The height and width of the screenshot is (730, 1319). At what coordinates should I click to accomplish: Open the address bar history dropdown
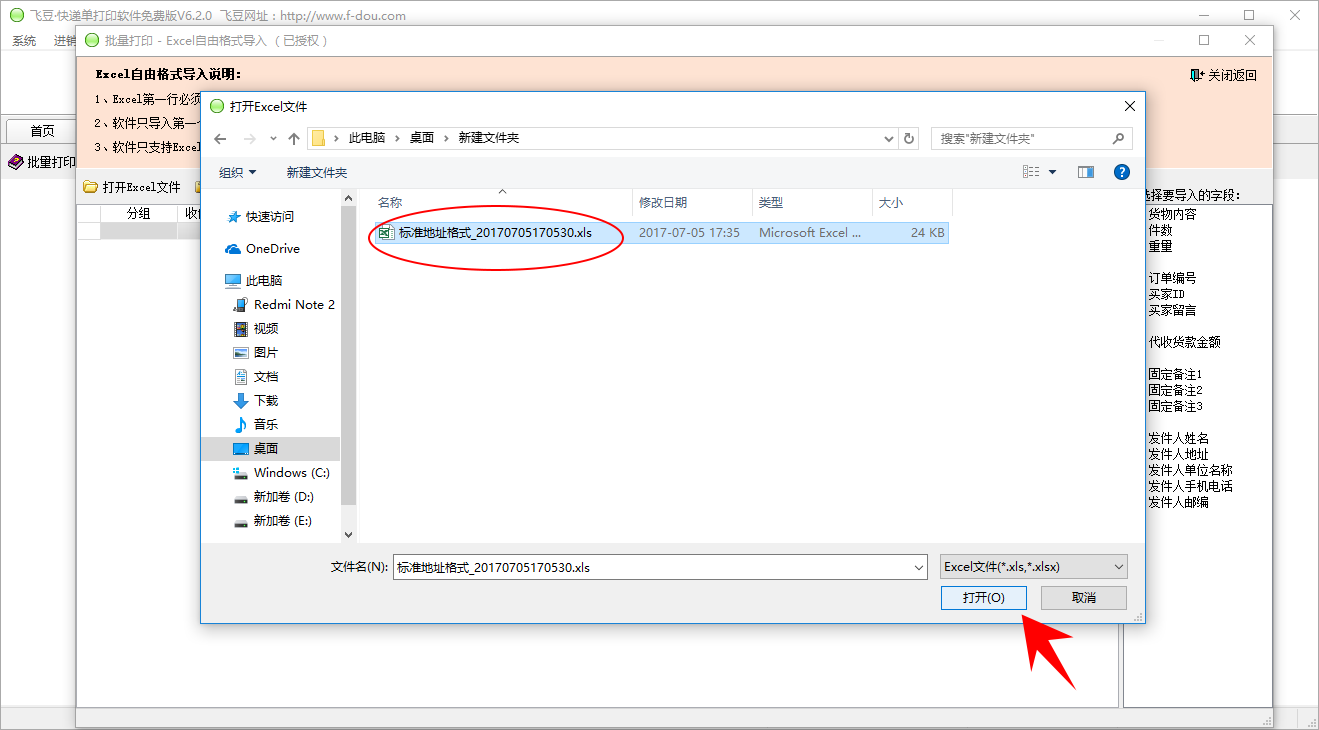click(x=889, y=138)
